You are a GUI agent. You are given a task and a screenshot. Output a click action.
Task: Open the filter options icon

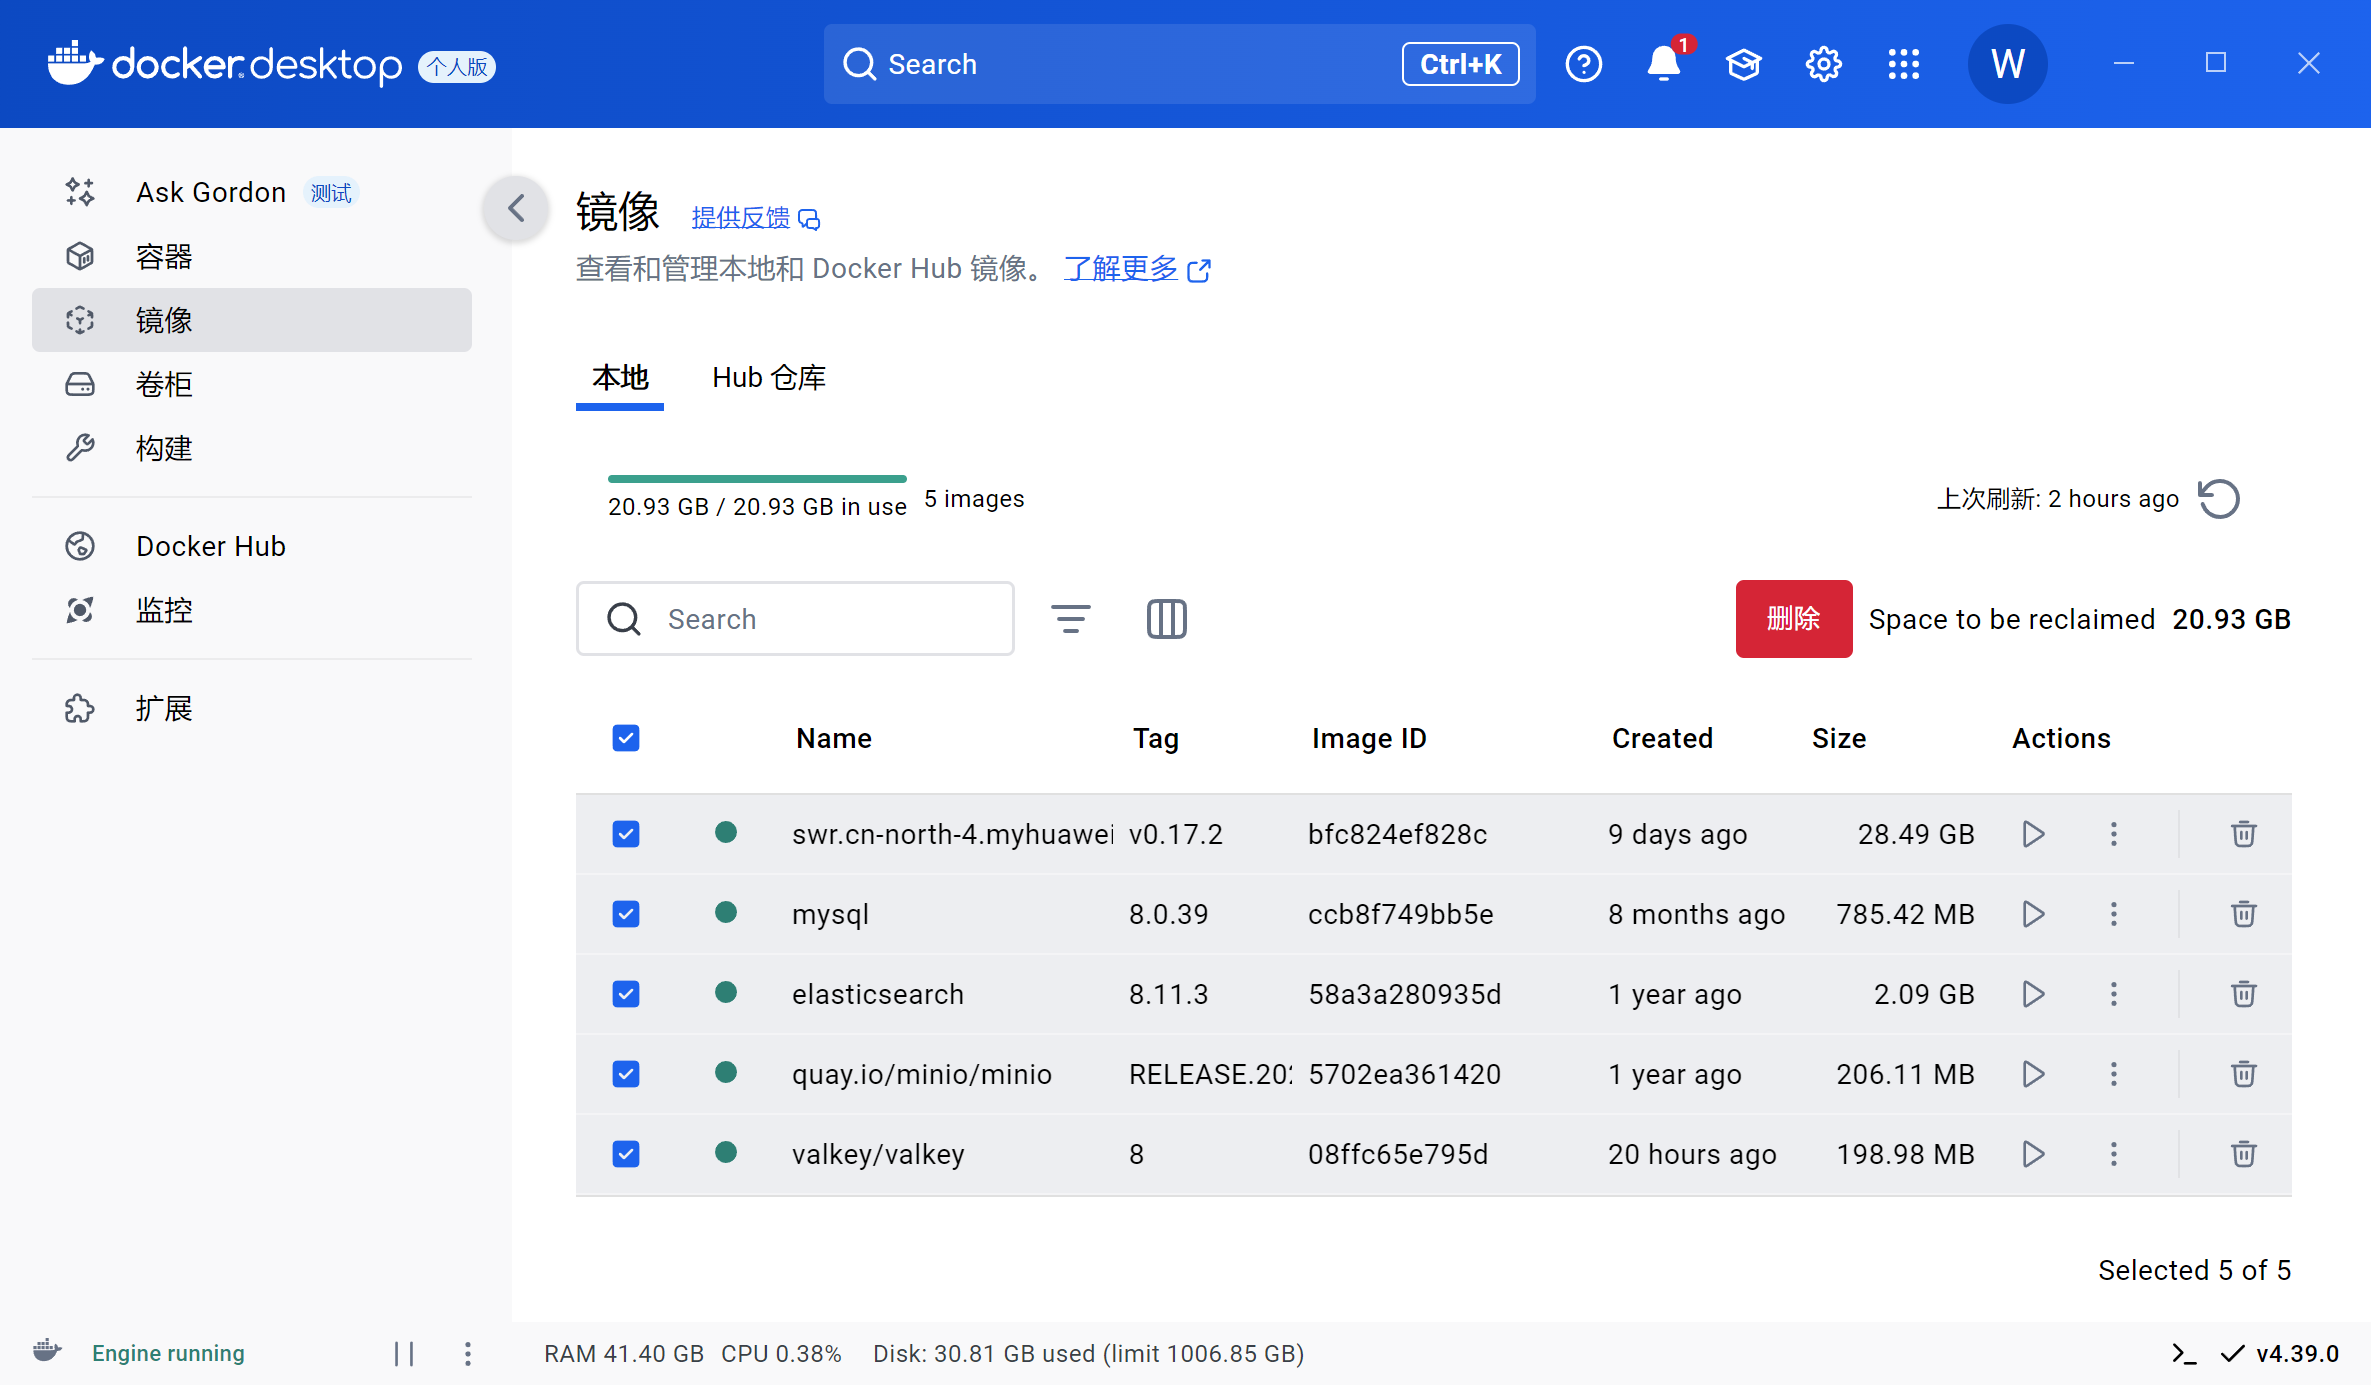point(1070,619)
